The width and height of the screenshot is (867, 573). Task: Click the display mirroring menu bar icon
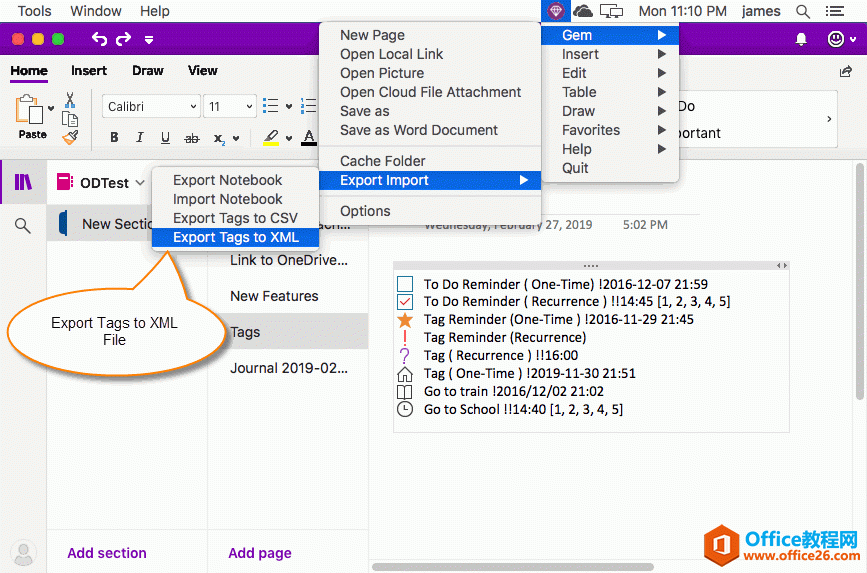(612, 11)
